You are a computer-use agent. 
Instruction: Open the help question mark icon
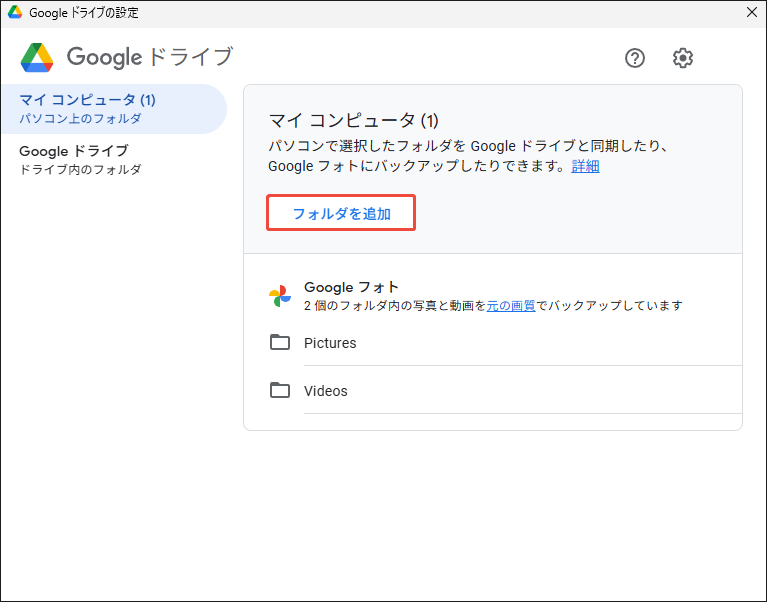634,58
